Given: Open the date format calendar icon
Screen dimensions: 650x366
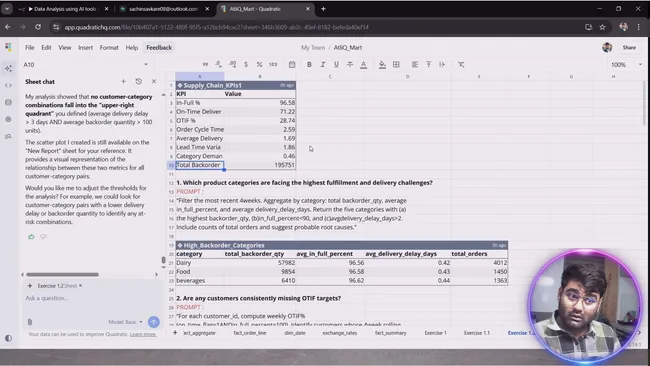Looking at the screenshot, I should point(292,65).
